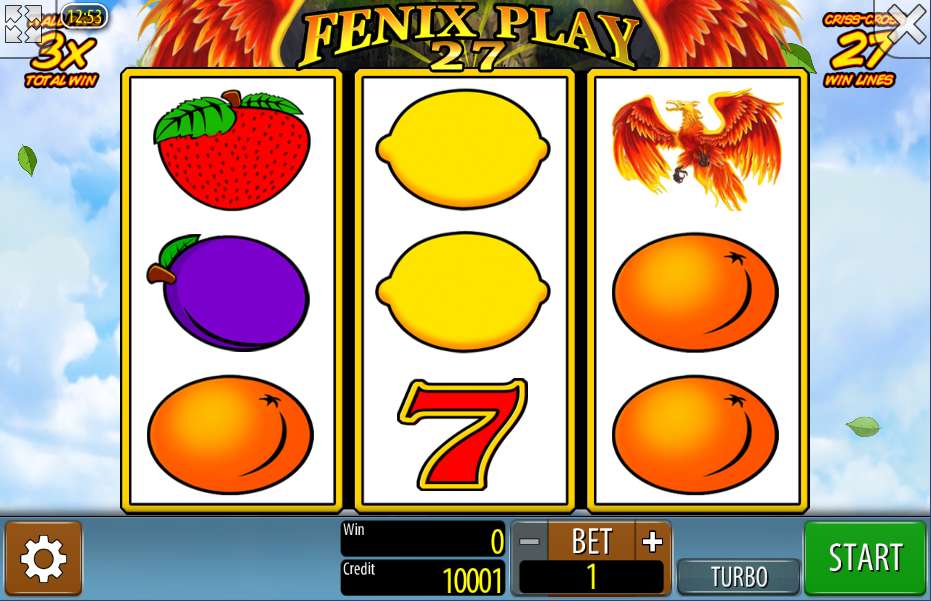Screen dimensions: 931x601
Task: Click the bottom orange on third reel
Action: pos(695,434)
